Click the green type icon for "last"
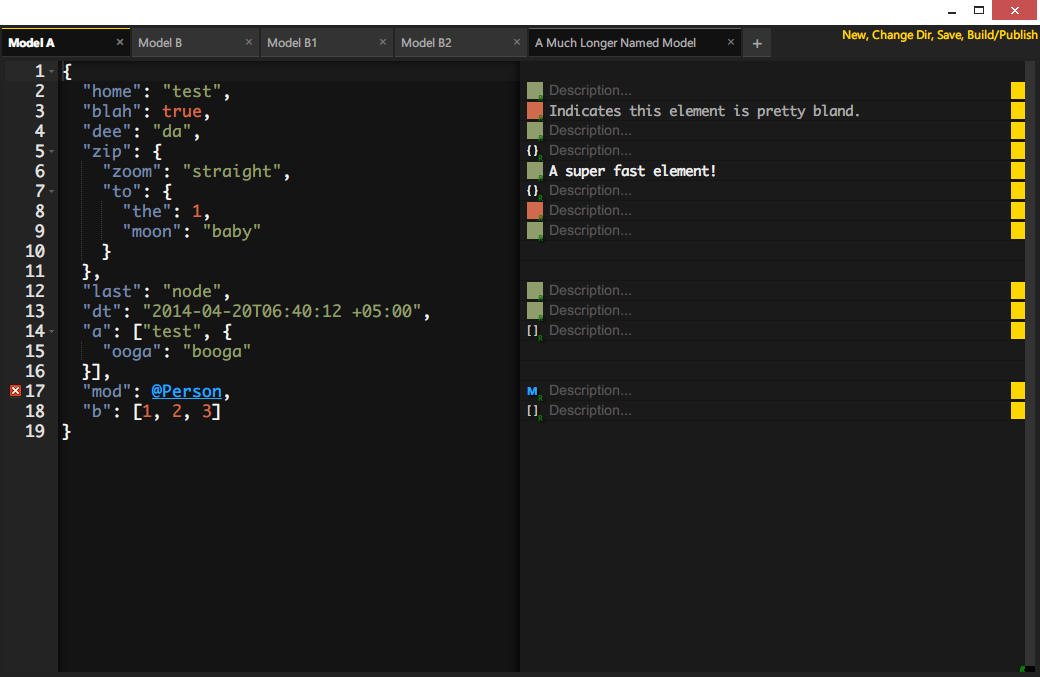The image size is (1040, 677). 535,290
